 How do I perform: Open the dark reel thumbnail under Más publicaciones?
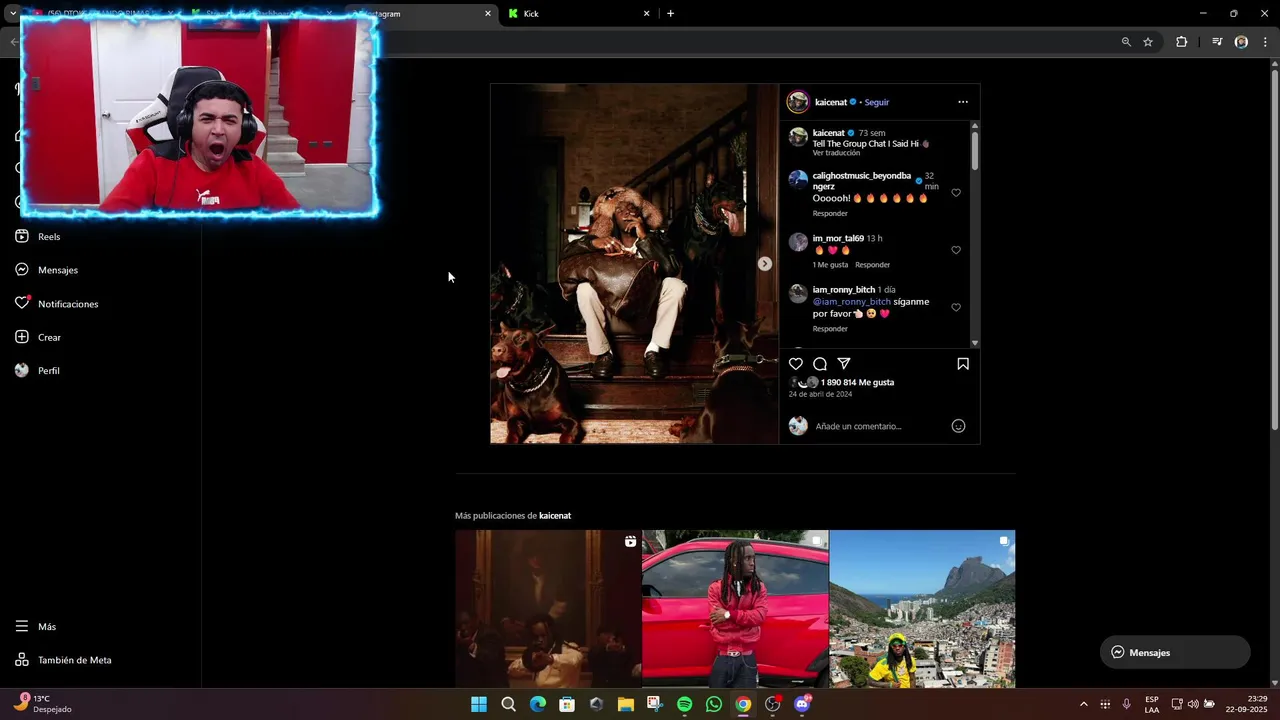pos(548,609)
